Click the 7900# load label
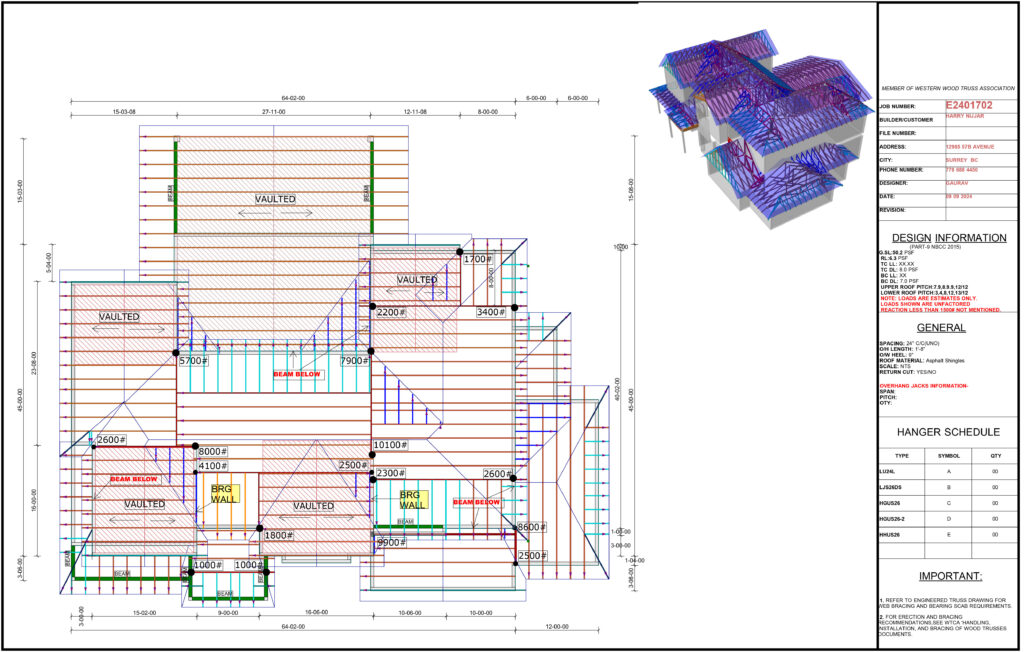The image size is (1024, 652). (x=355, y=361)
